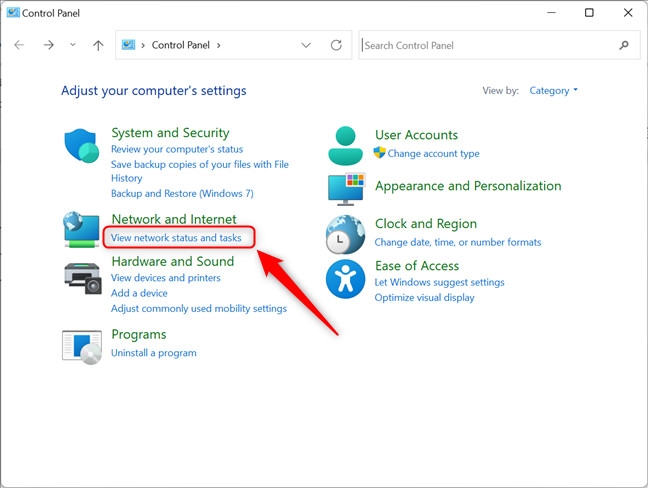
Task: Expand chevron after Control Panel breadcrumb
Action: [x=219, y=45]
